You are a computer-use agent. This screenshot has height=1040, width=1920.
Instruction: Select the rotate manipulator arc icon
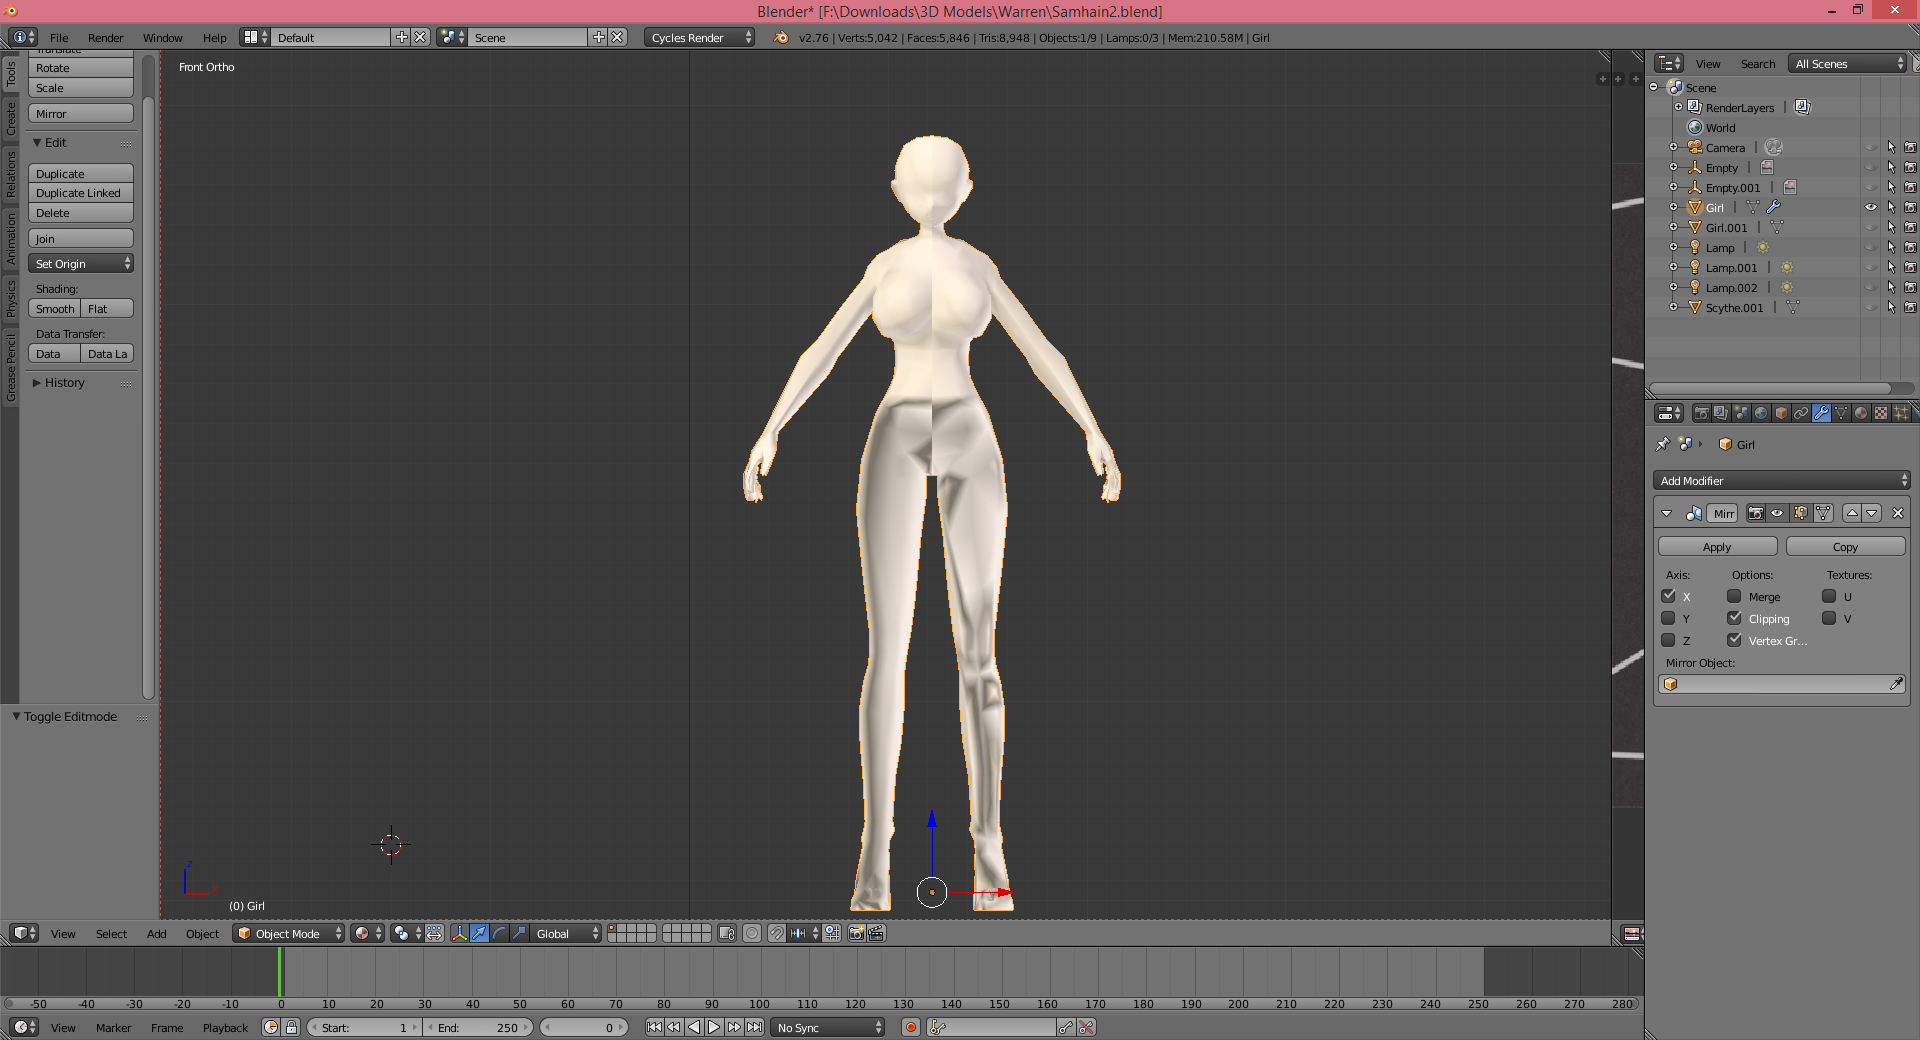(x=499, y=933)
